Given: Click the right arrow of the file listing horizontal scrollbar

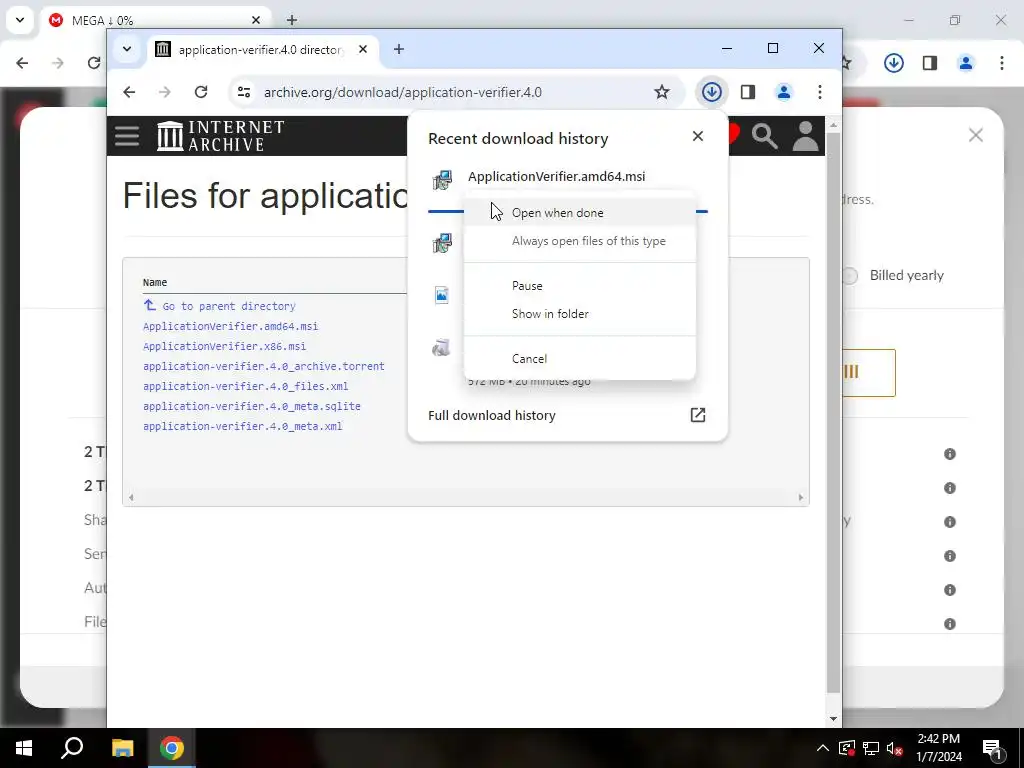Looking at the screenshot, I should tap(801, 498).
